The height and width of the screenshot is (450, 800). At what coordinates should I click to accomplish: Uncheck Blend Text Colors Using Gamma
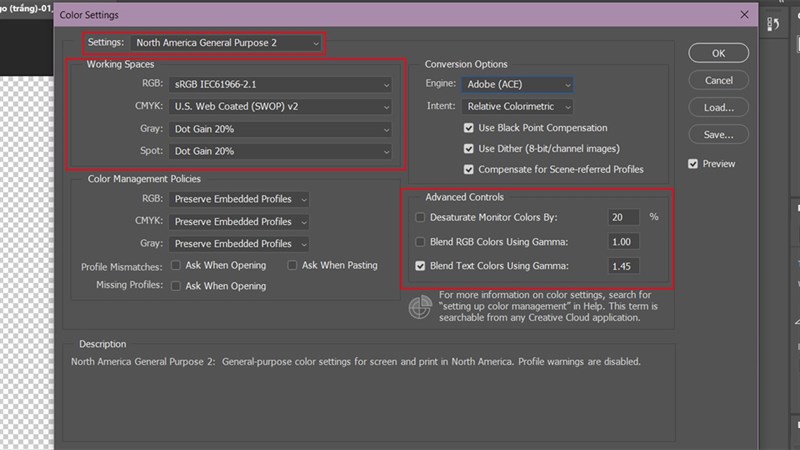click(420, 266)
